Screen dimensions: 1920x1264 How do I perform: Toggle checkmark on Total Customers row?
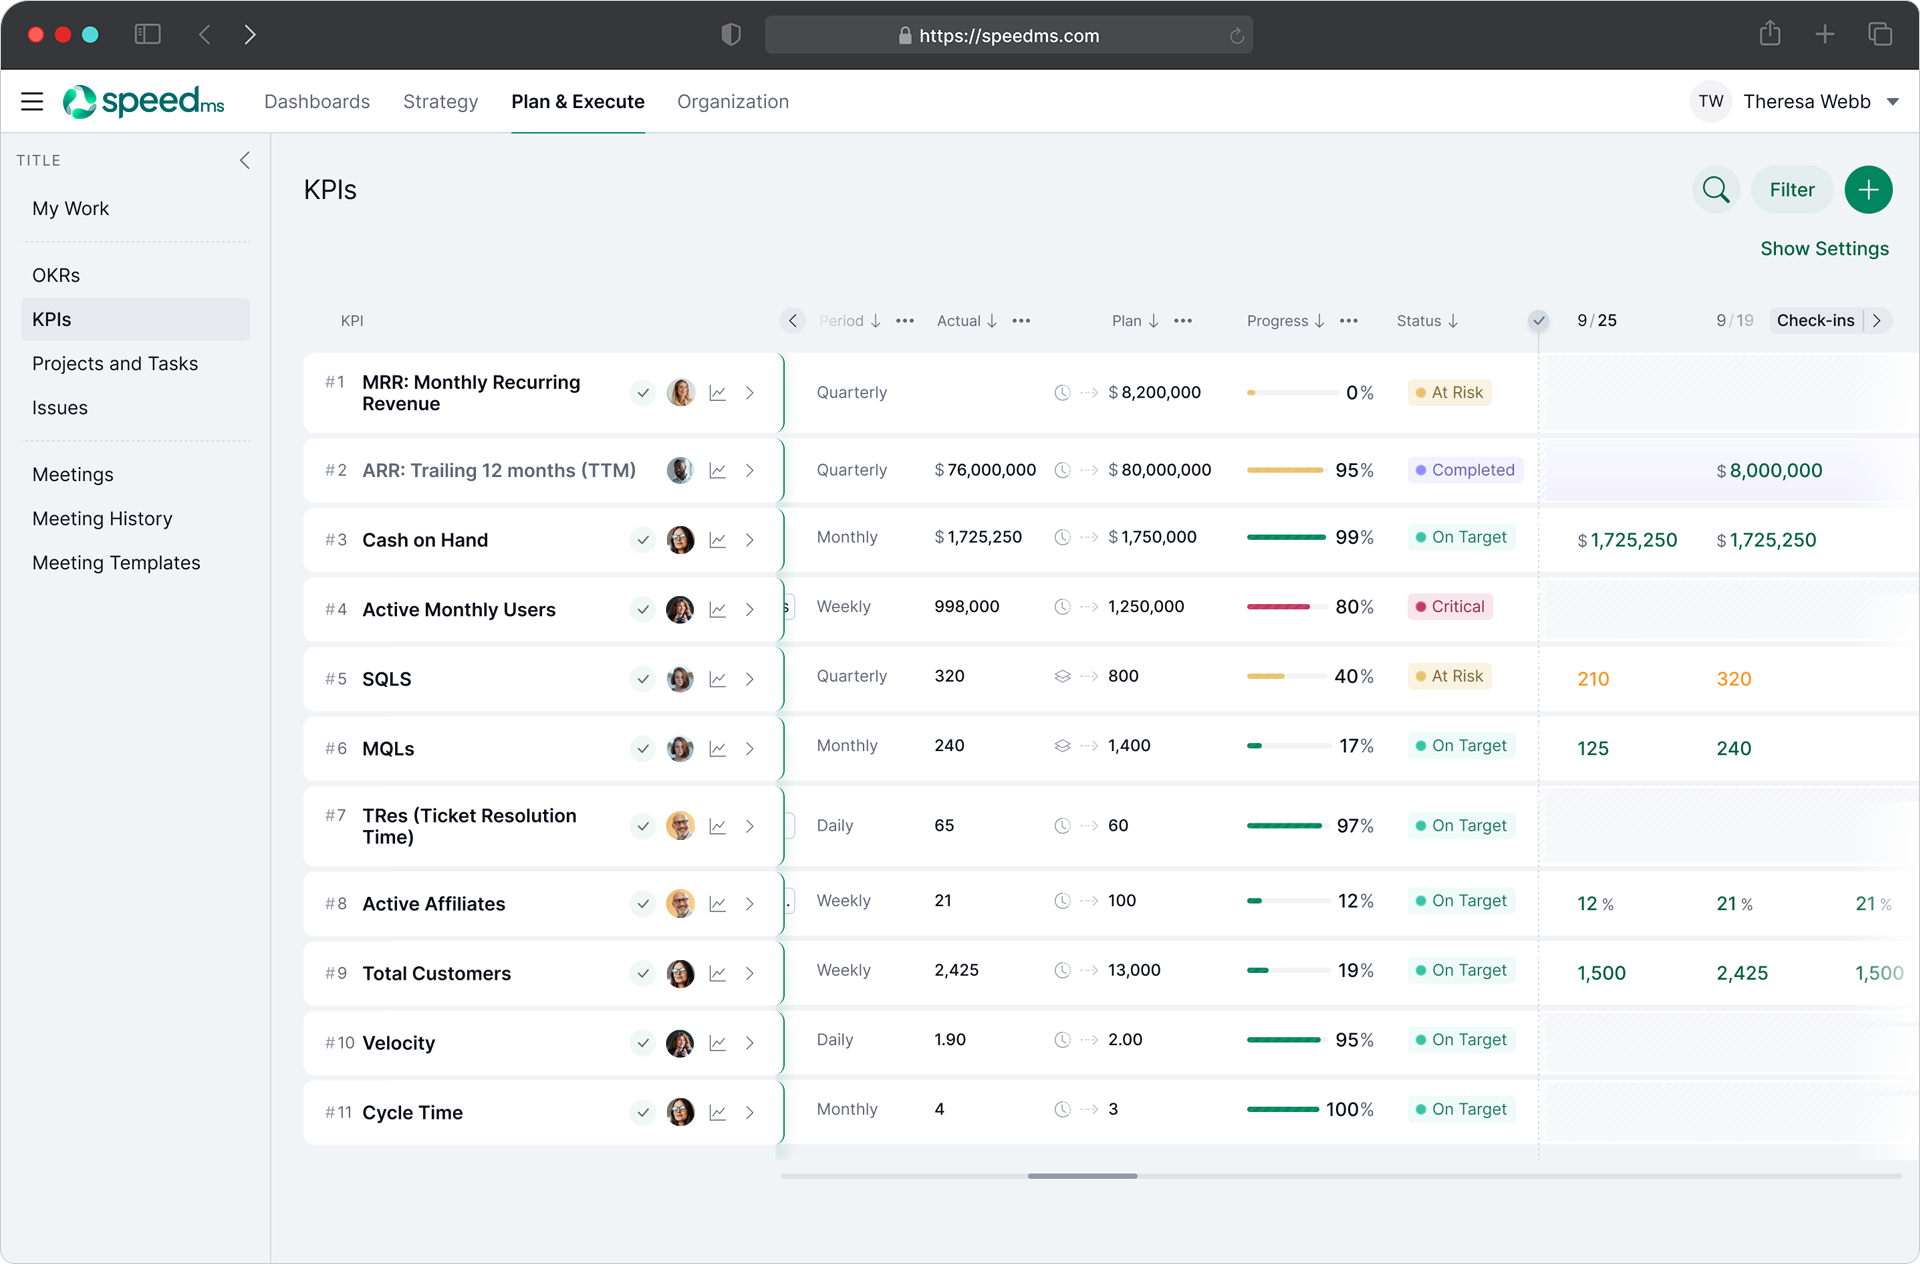[643, 974]
